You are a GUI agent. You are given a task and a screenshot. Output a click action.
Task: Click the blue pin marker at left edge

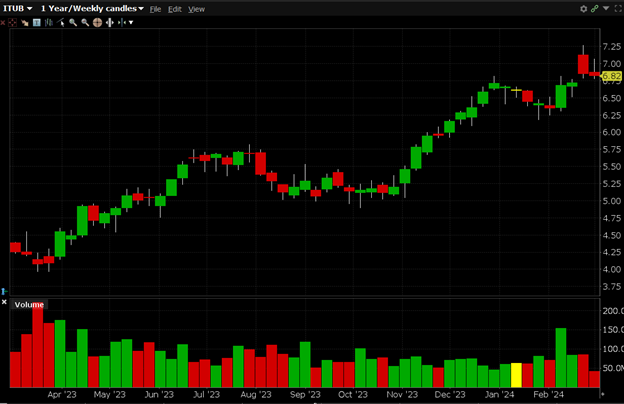point(4,291)
